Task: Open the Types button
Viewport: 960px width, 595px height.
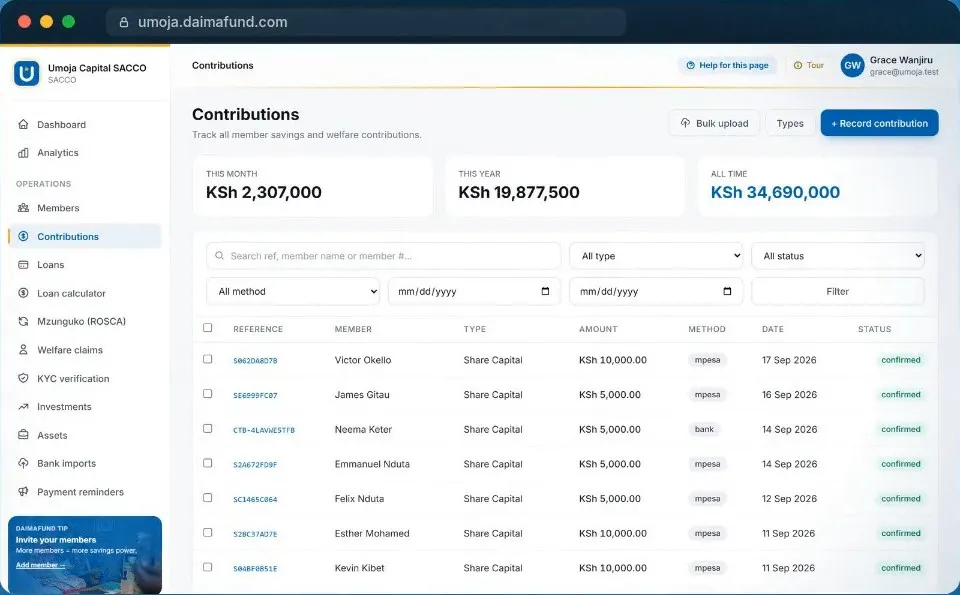Action: 790,123
